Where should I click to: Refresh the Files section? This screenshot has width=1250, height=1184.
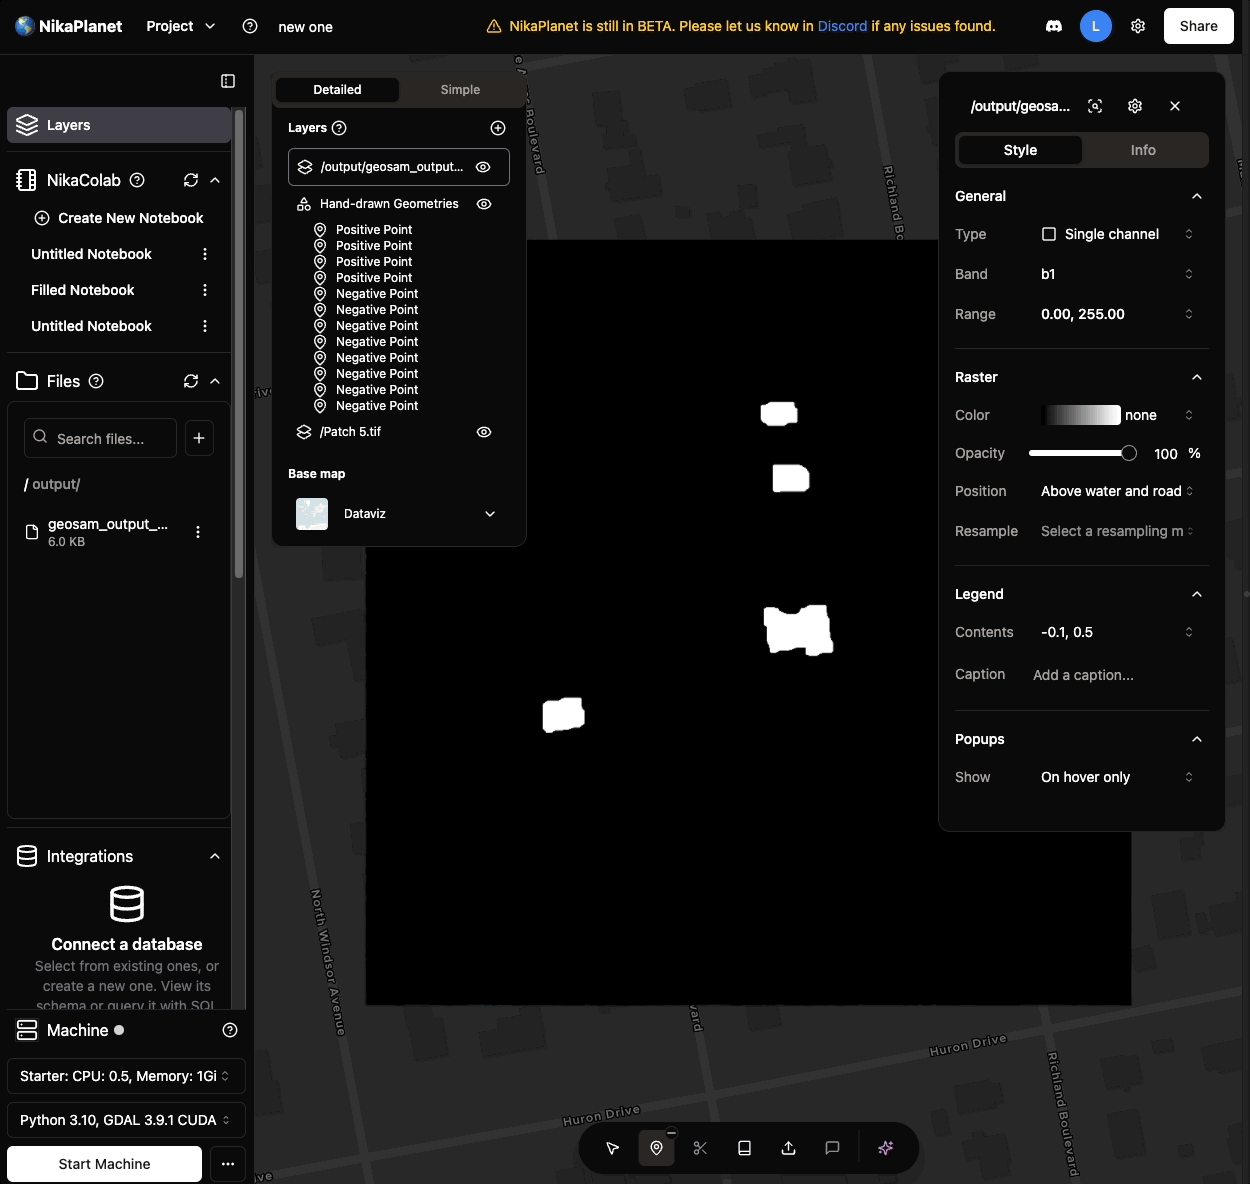pos(191,381)
